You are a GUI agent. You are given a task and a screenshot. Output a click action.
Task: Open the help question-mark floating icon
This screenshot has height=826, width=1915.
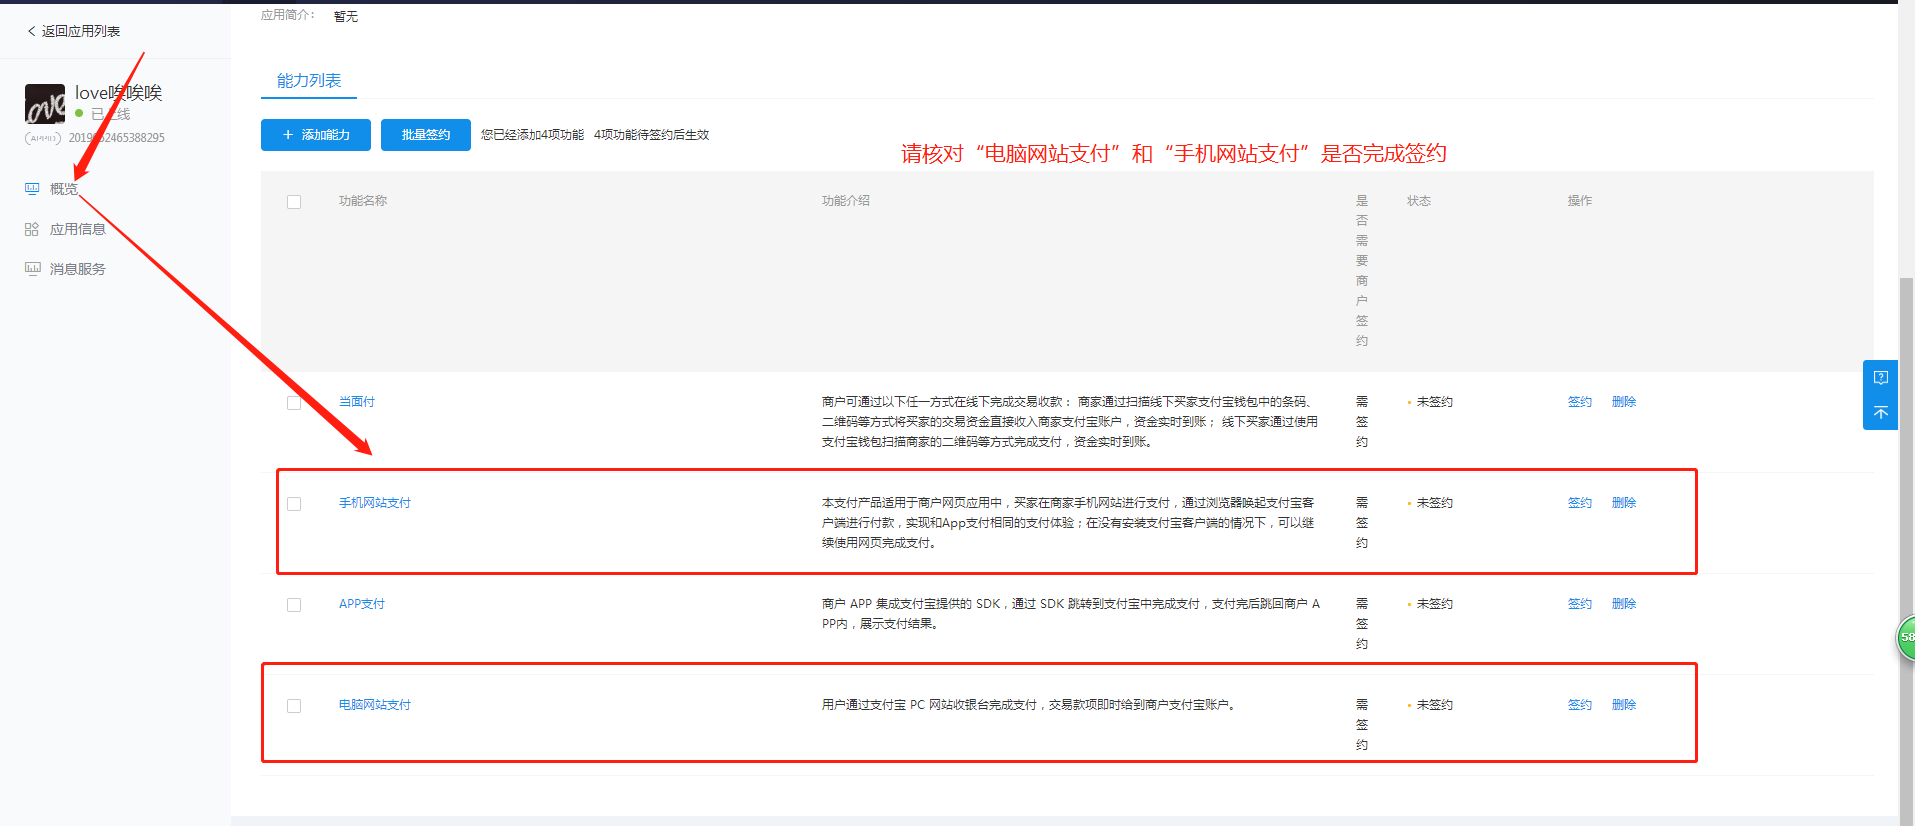[1880, 378]
